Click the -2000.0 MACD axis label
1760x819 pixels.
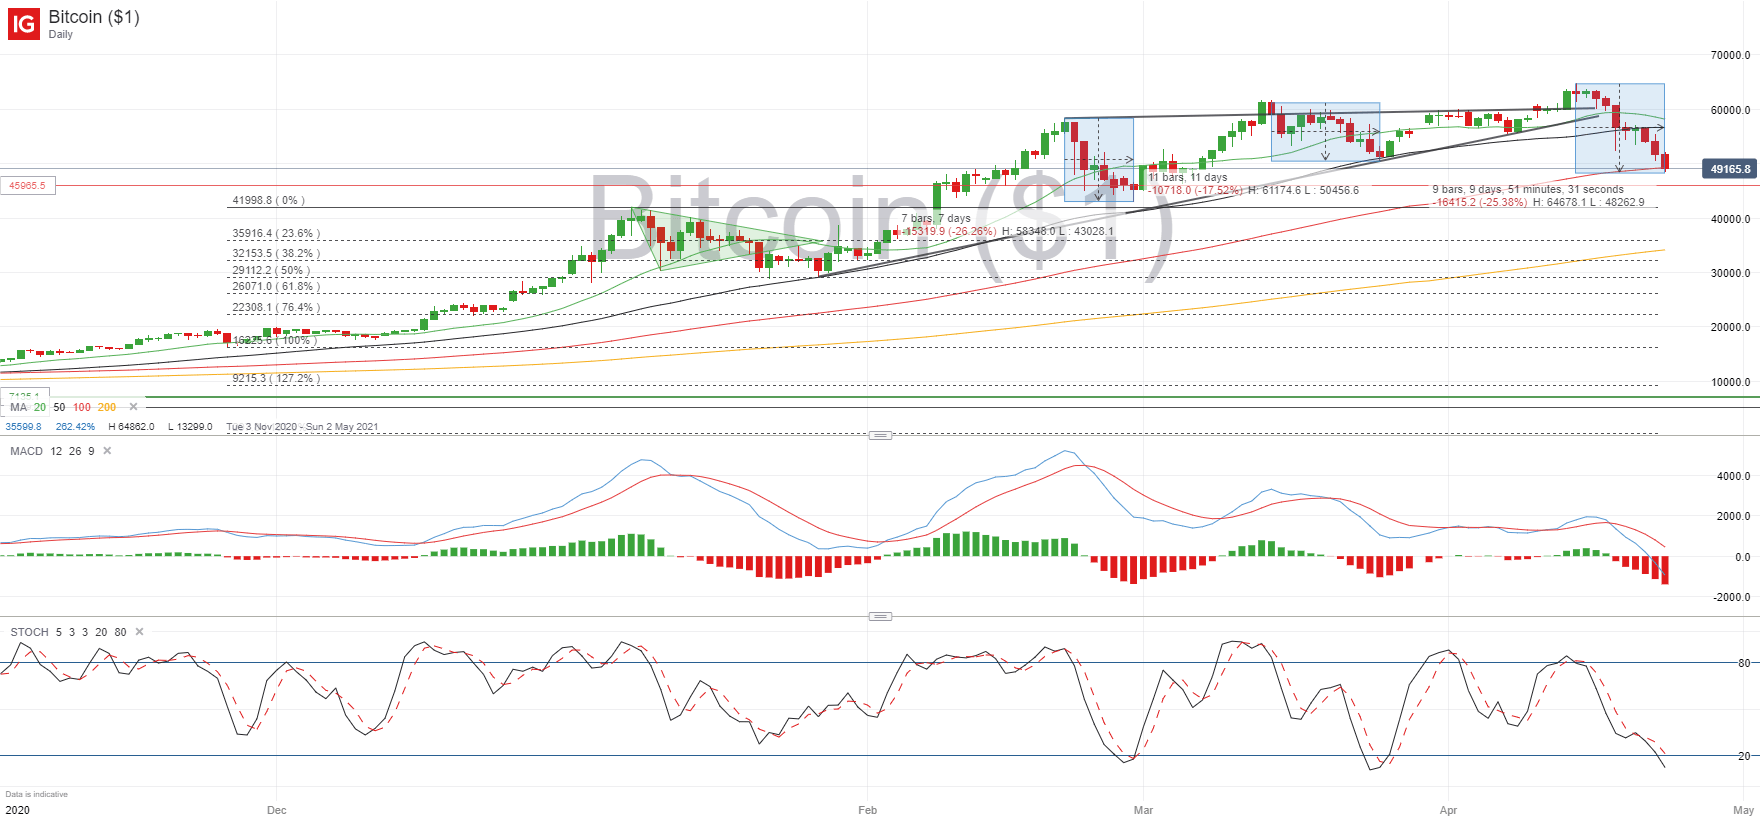point(1732,597)
